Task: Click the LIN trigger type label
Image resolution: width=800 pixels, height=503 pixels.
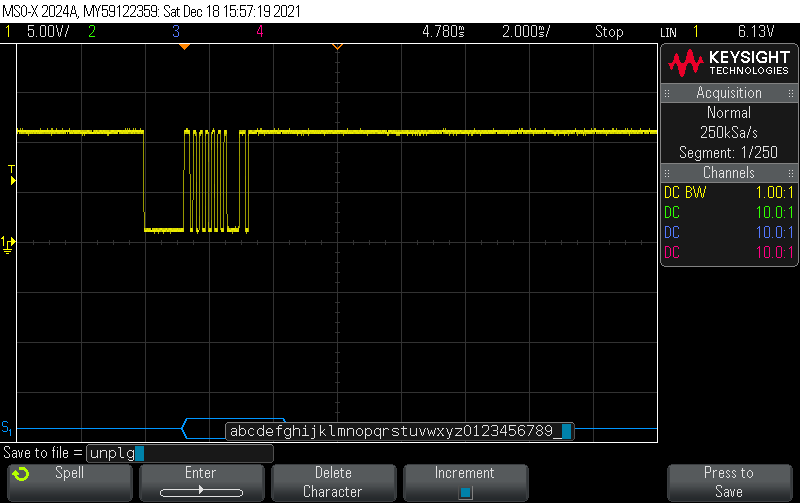Action: [x=668, y=33]
